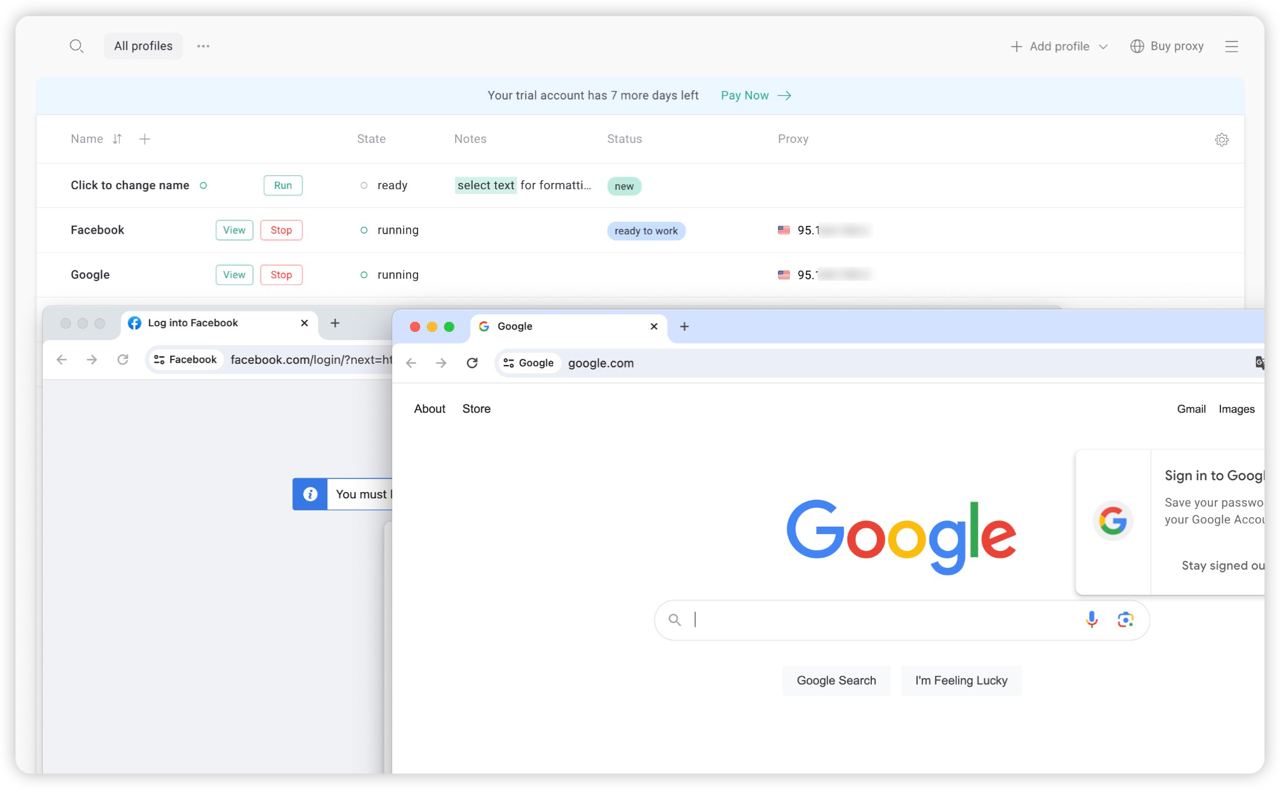Search by image with Google Lens icon

point(1125,620)
